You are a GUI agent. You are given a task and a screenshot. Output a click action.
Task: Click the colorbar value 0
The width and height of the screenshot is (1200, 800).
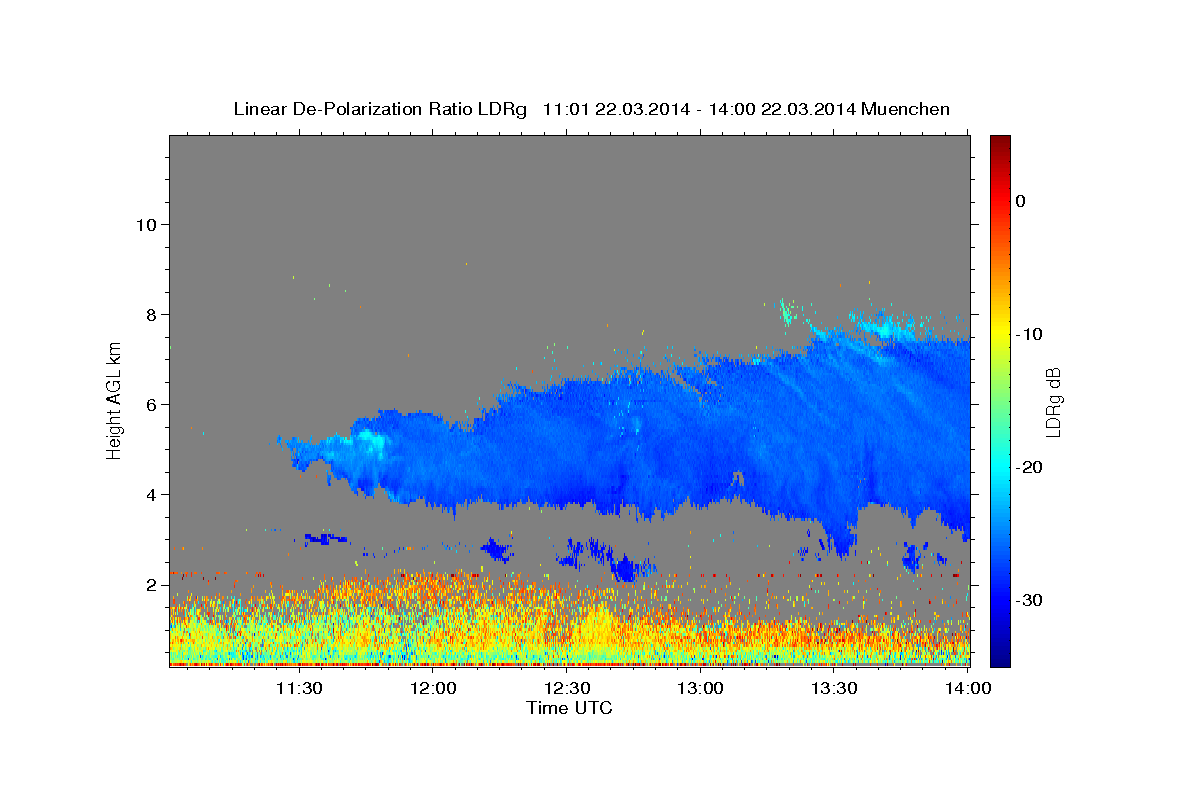click(x=1021, y=201)
